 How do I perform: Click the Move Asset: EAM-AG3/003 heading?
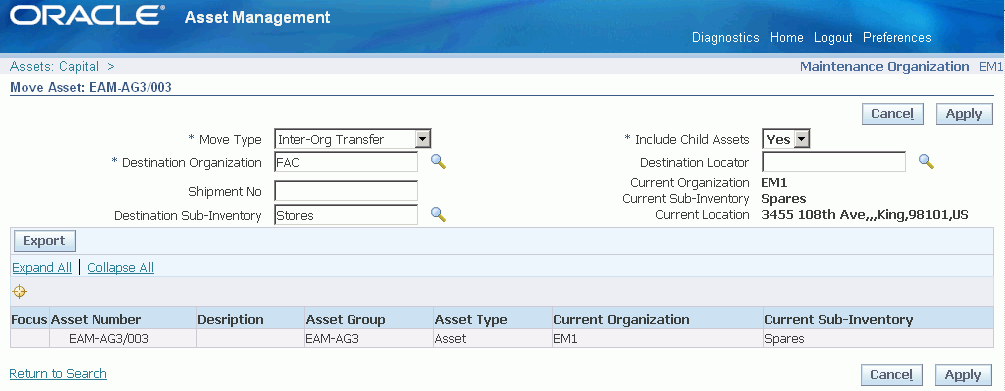[x=91, y=87]
